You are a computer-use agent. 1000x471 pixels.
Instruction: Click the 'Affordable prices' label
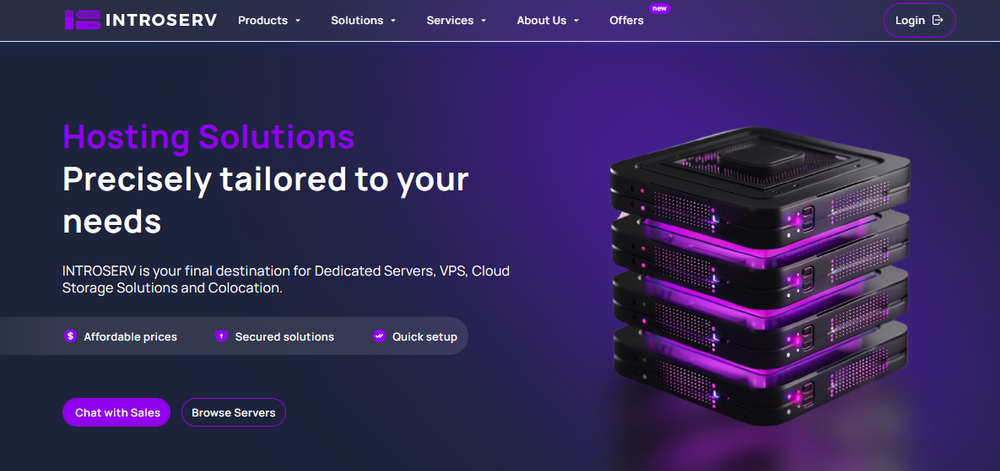pos(130,337)
